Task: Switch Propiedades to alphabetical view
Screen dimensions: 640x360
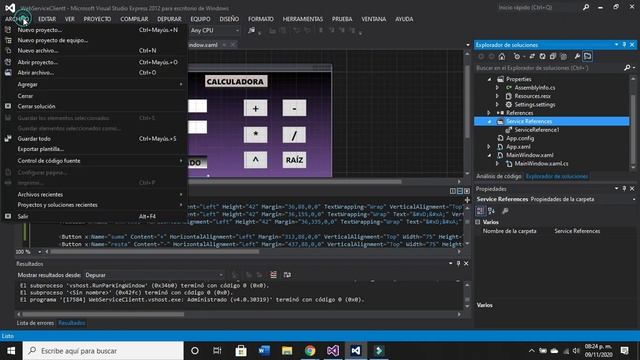Action: click(x=491, y=211)
